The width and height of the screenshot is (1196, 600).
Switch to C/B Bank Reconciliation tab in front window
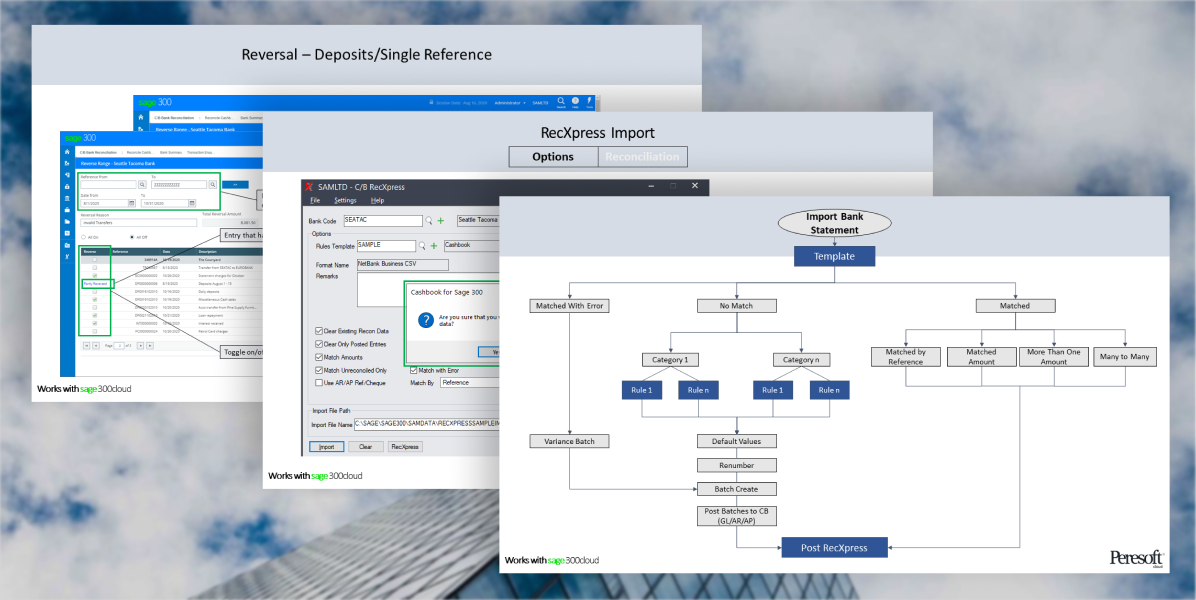tap(98, 152)
